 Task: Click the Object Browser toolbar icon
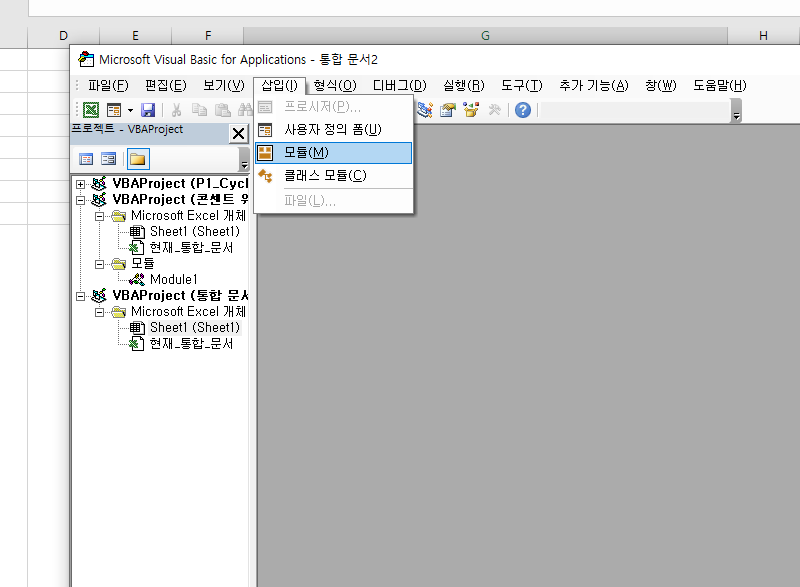pos(471,110)
